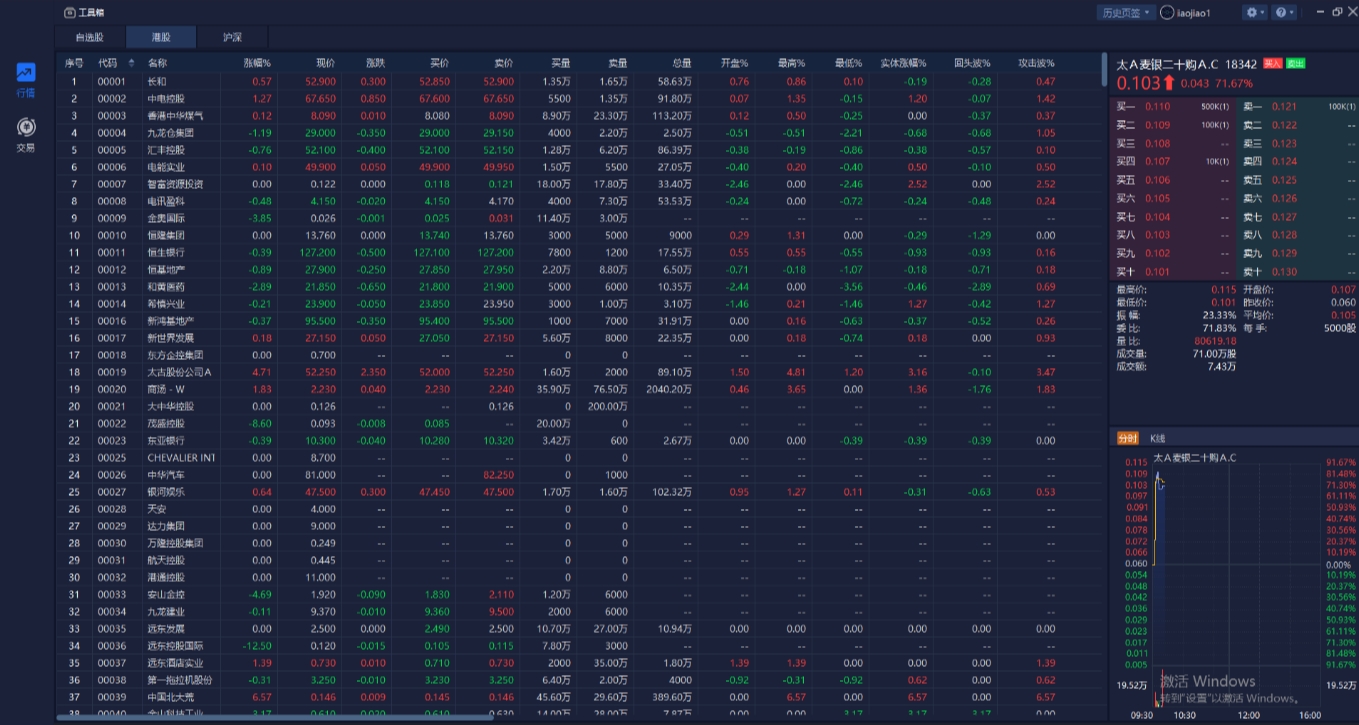Restore the window using the restore icon
The height and width of the screenshot is (725, 1359).
tap(1338, 12)
